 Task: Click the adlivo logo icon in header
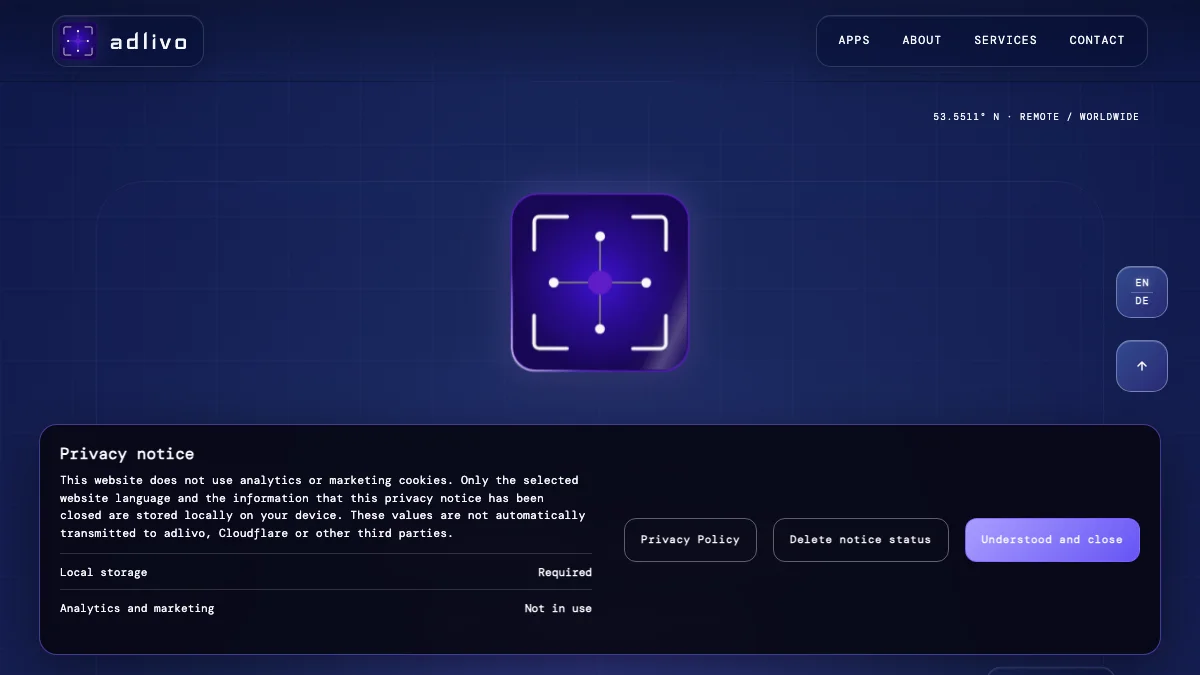[78, 41]
